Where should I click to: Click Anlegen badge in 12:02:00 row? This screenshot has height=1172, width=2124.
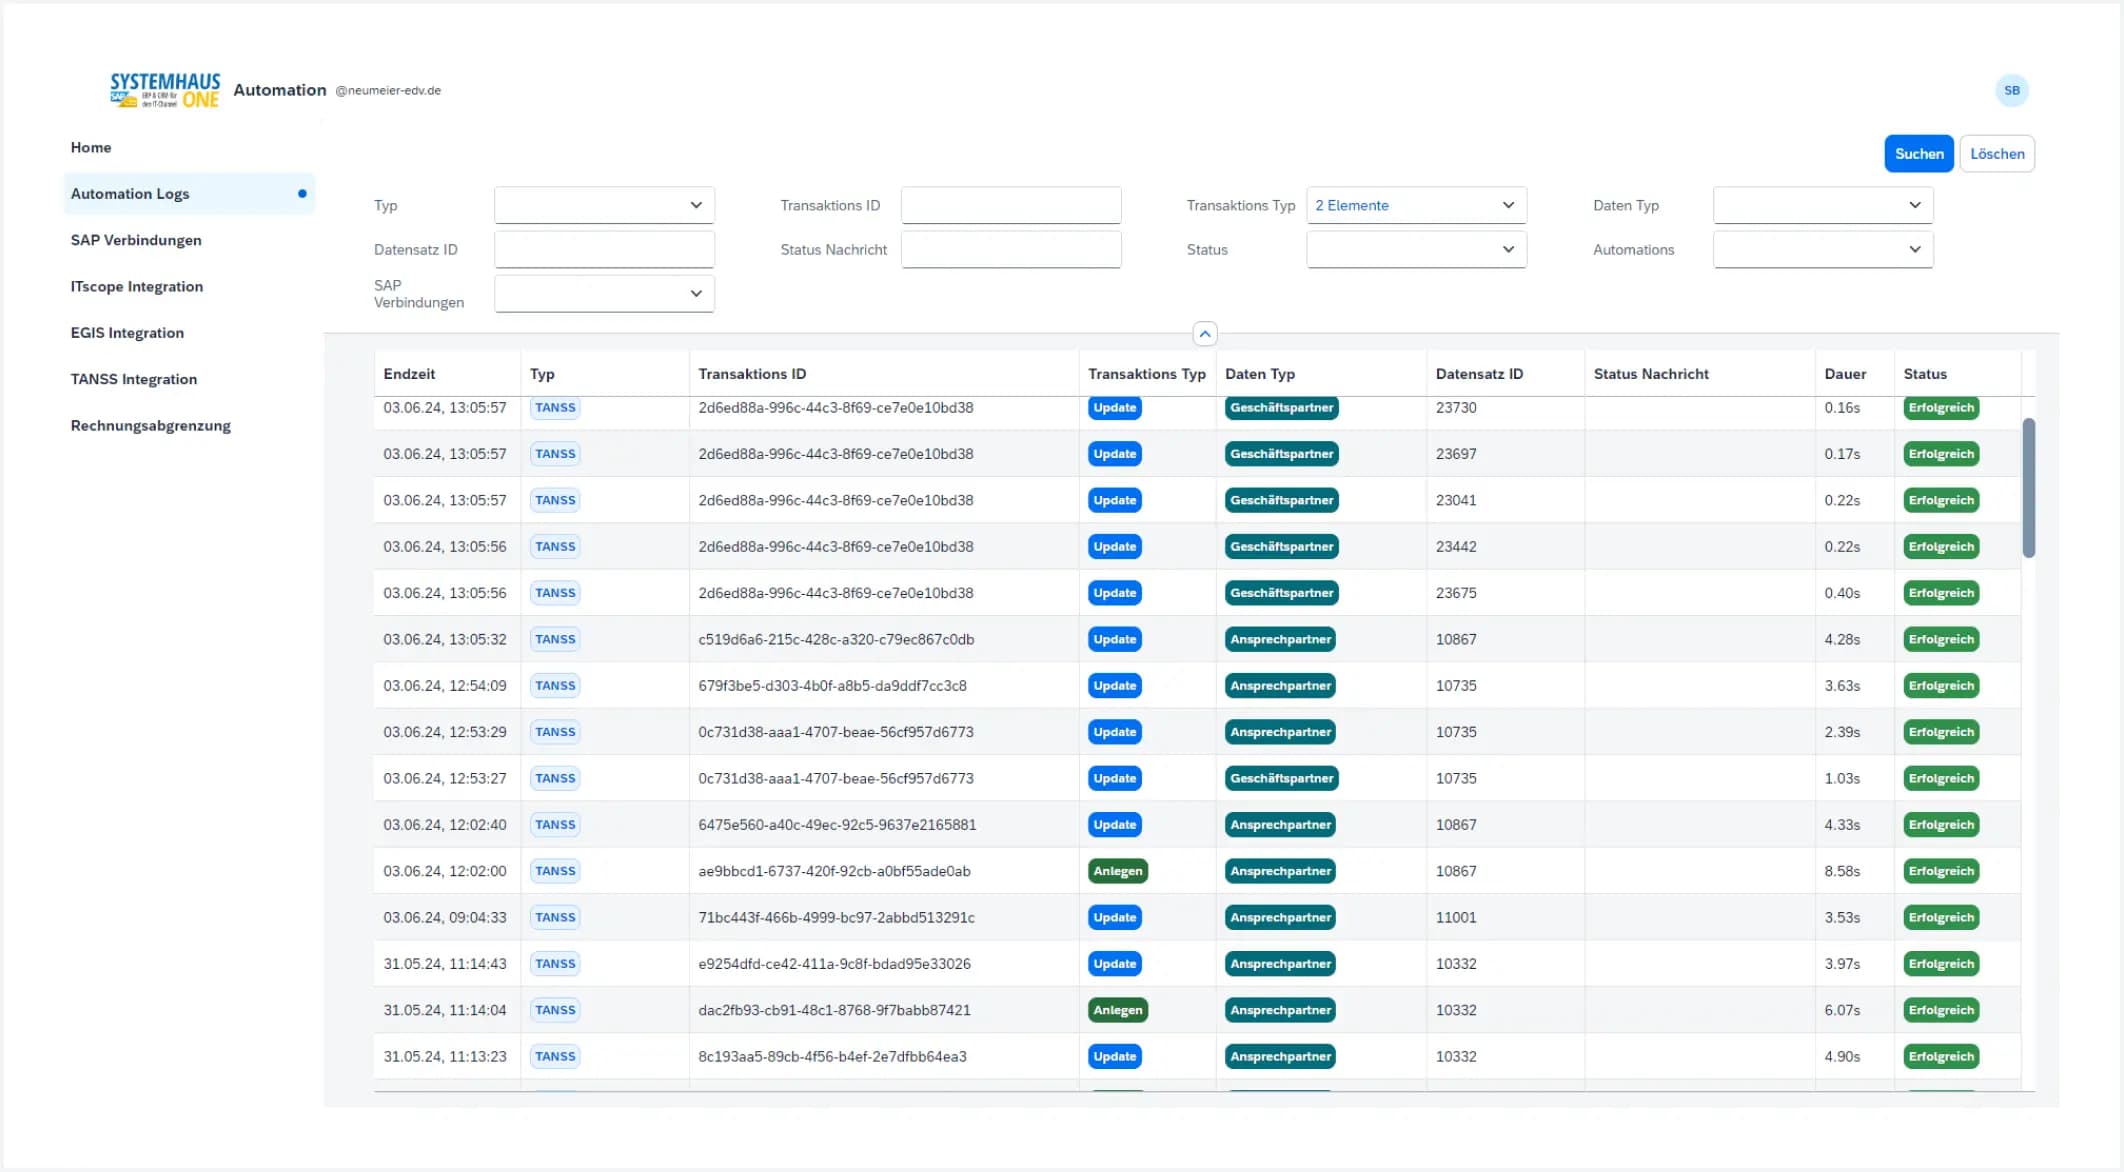[x=1117, y=871]
